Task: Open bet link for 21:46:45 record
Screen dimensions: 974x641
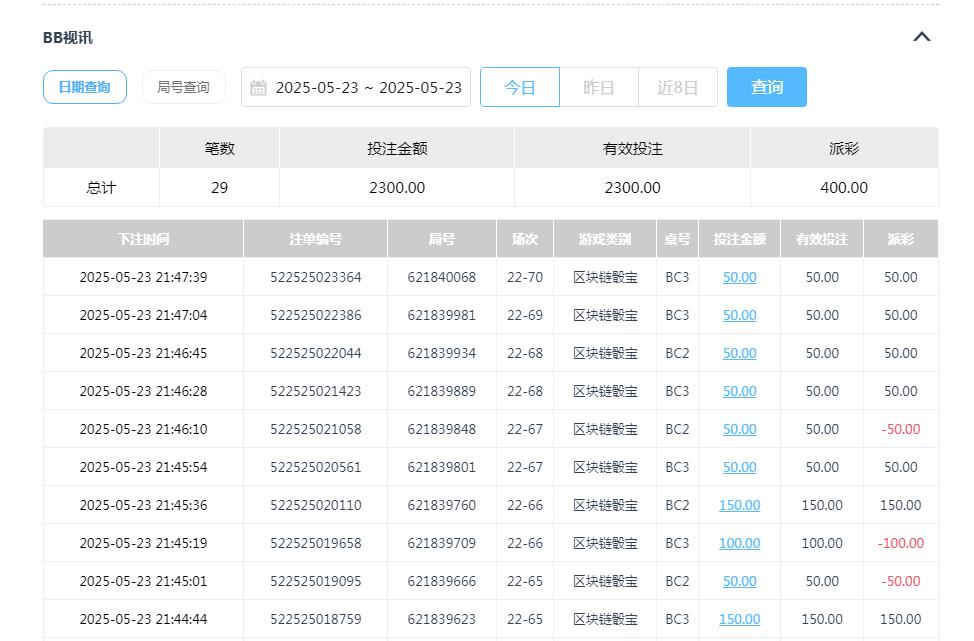Action: [x=739, y=353]
